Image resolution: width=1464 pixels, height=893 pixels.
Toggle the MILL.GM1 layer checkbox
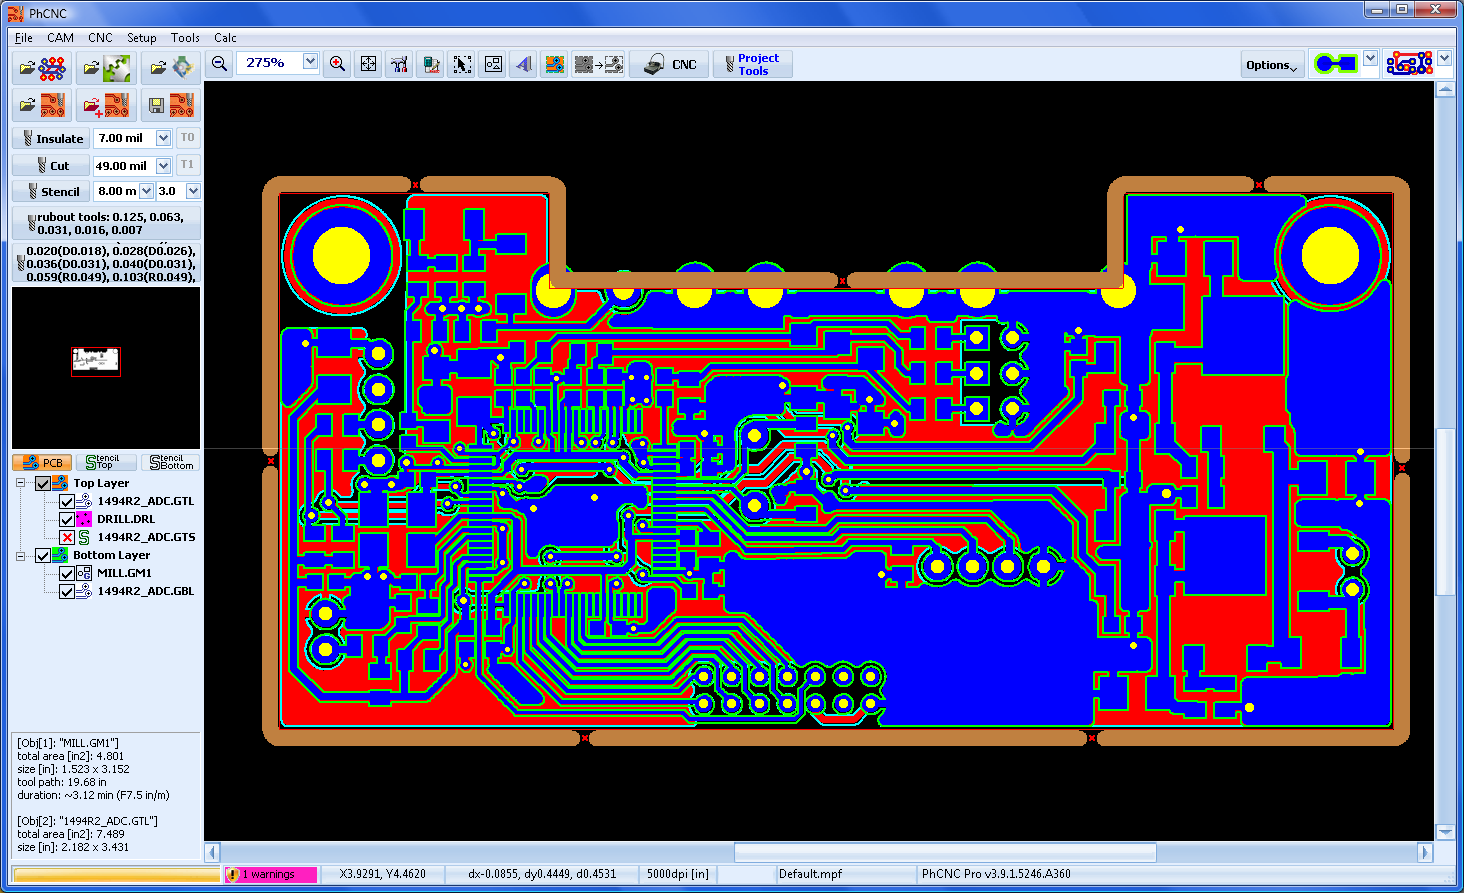[67, 573]
